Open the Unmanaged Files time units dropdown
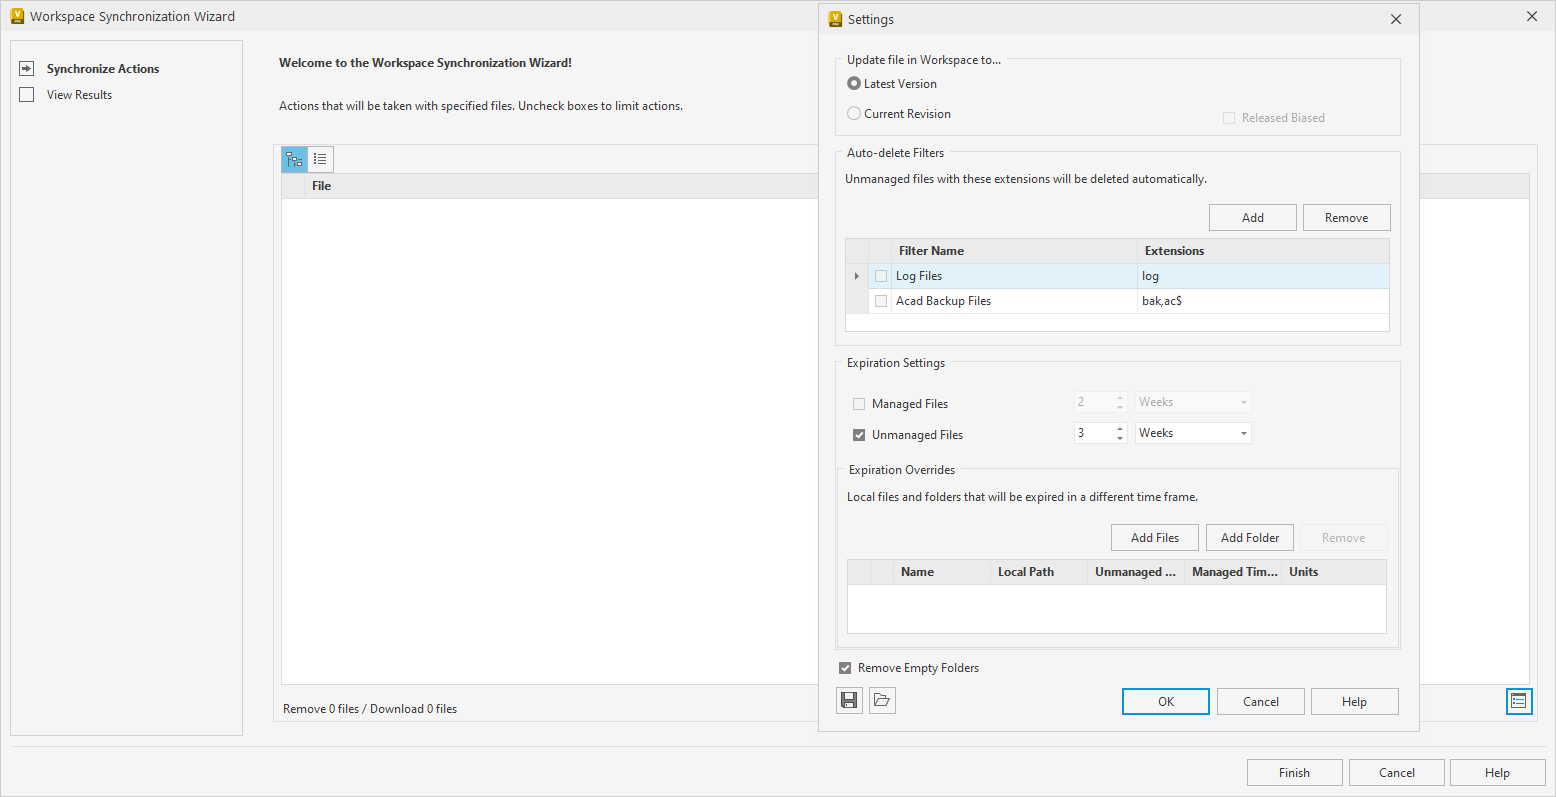1556x797 pixels. click(1242, 432)
